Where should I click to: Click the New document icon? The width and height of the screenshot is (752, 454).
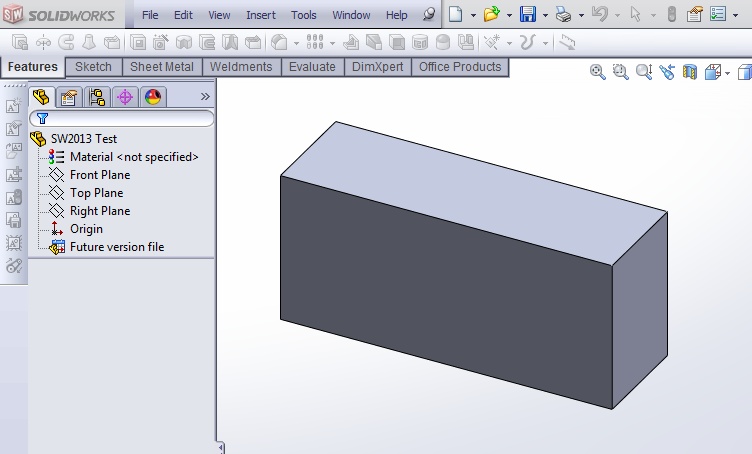click(x=455, y=14)
